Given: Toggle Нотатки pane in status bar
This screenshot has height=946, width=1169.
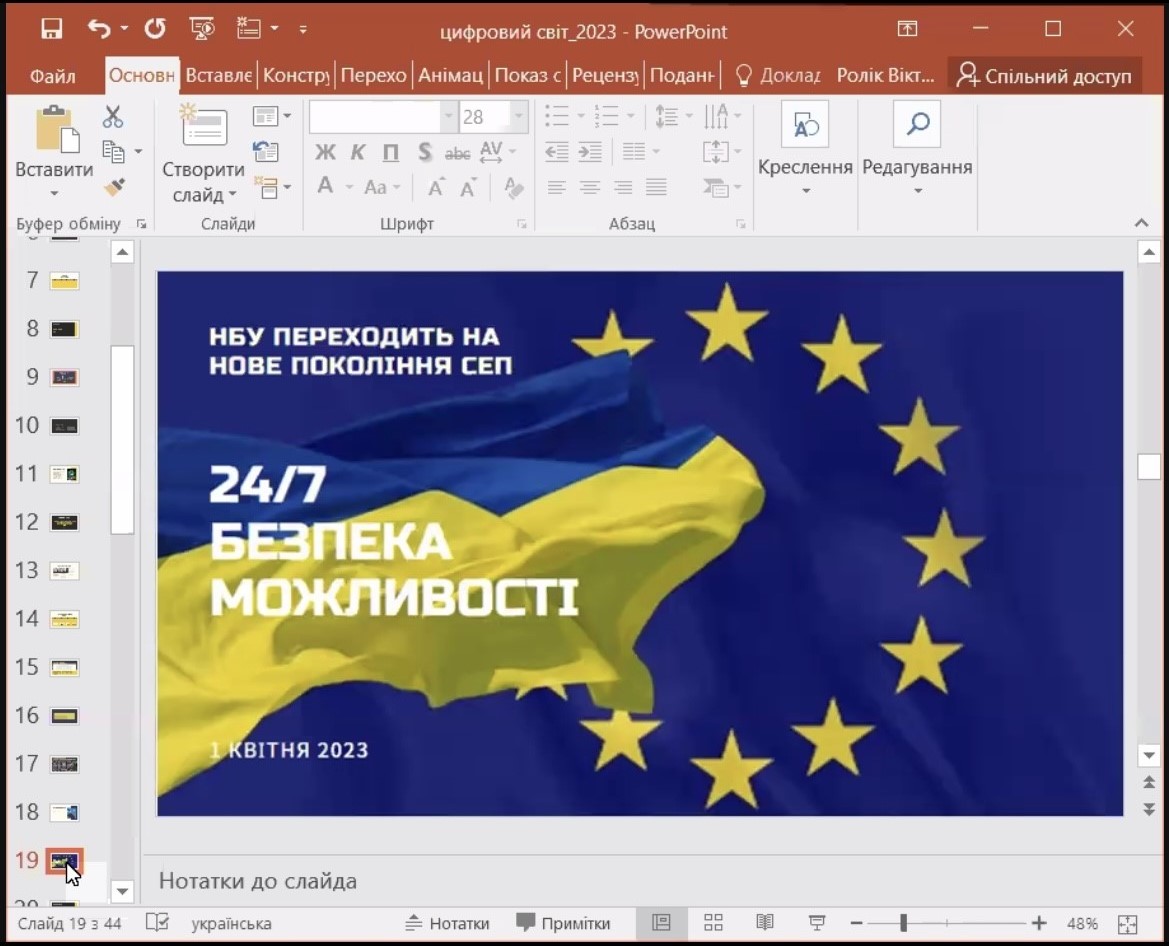Looking at the screenshot, I should (447, 923).
